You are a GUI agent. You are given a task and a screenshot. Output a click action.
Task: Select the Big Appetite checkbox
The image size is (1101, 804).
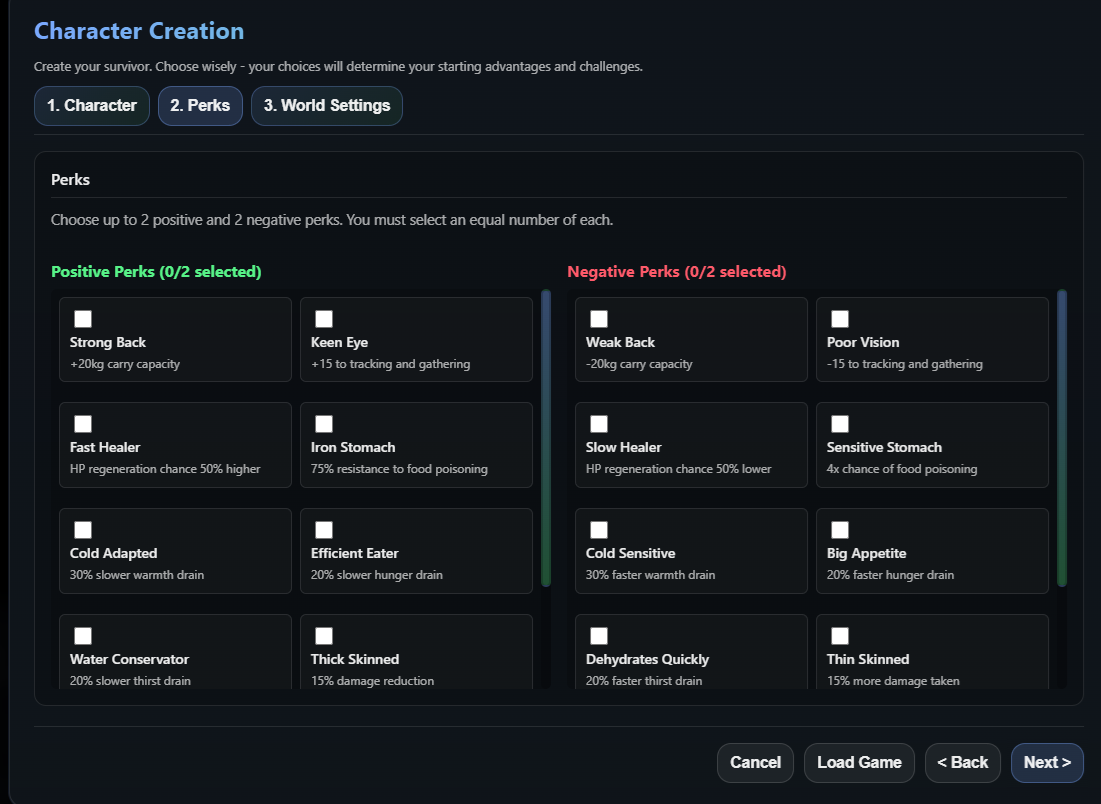(840, 530)
